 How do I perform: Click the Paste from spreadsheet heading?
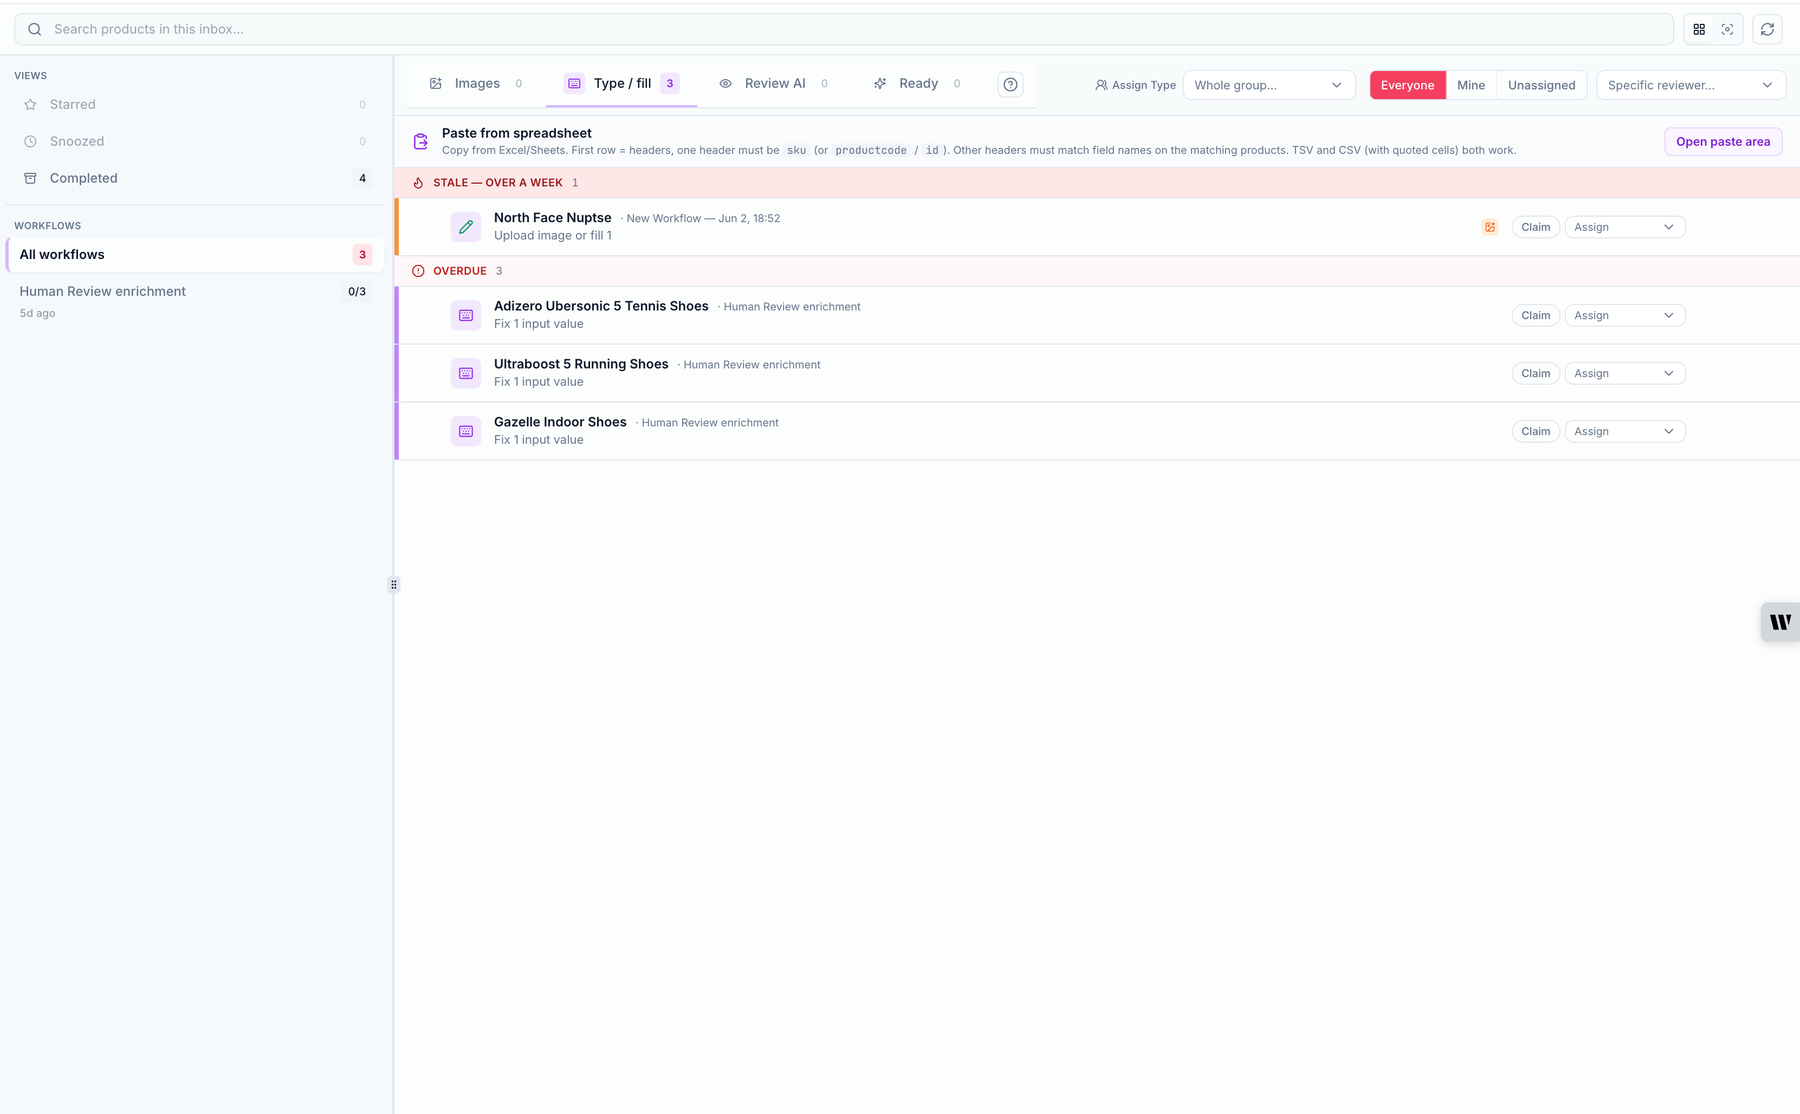coord(517,133)
